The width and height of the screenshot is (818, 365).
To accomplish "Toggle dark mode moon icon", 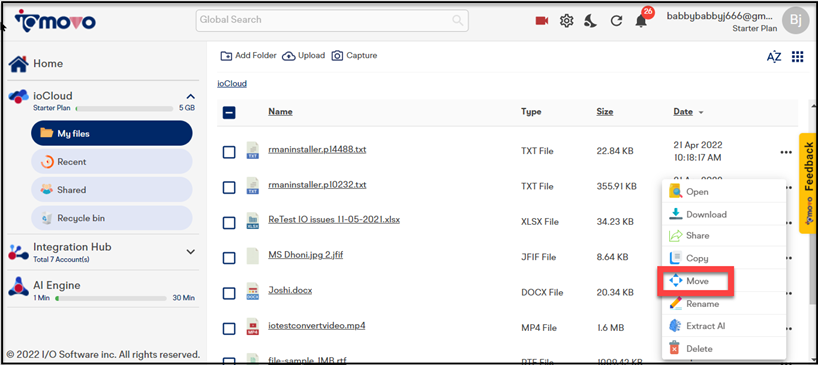I will pyautogui.click(x=591, y=21).
